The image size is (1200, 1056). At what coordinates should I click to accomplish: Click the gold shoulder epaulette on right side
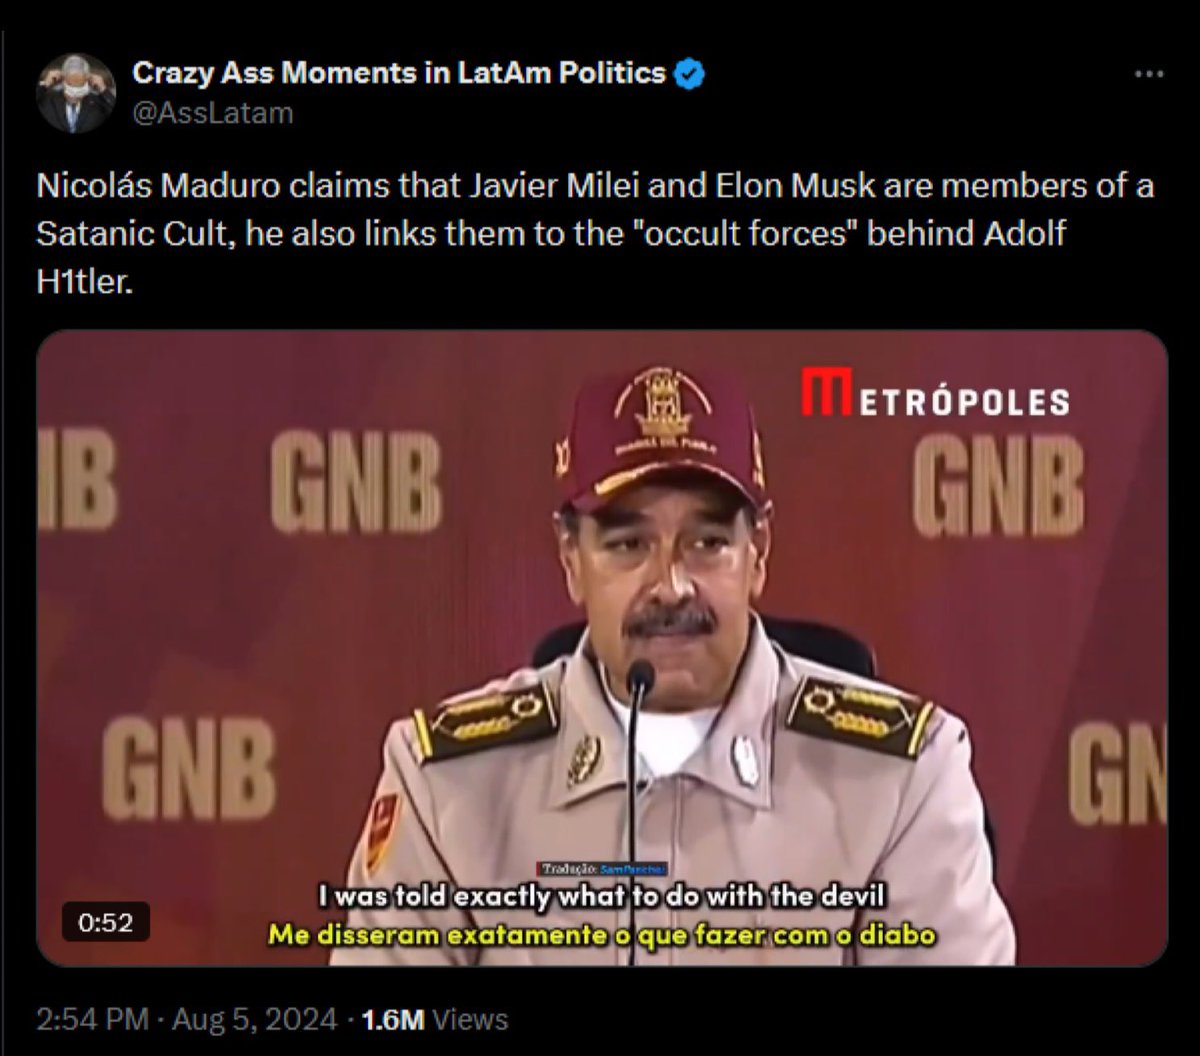(859, 715)
